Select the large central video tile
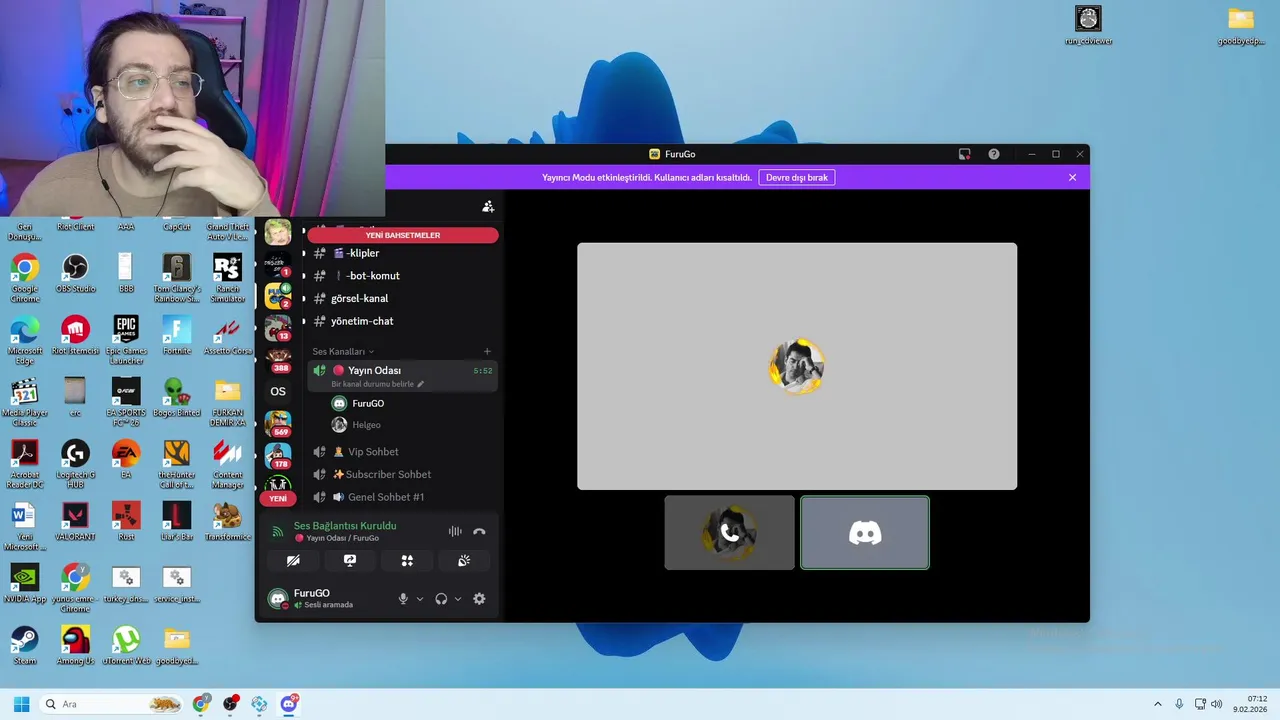 [797, 366]
